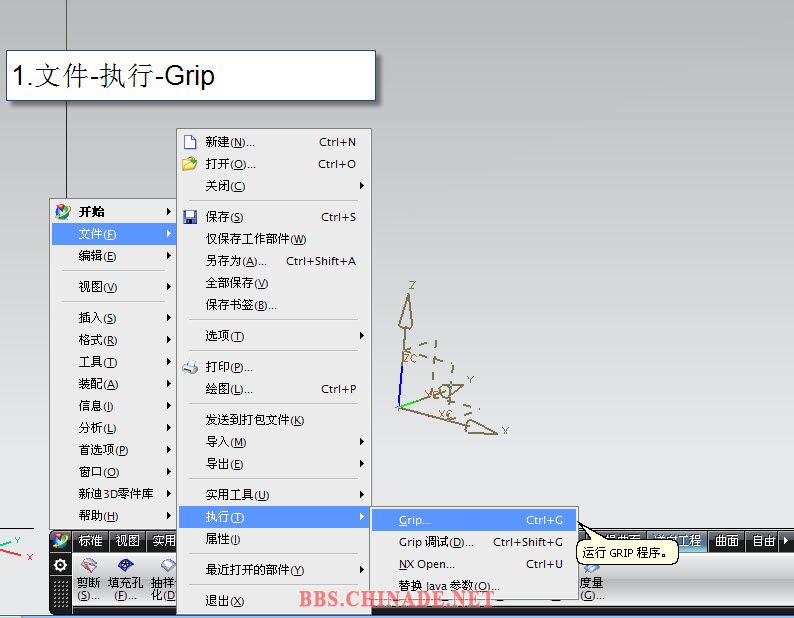794x618 pixels.
Task: Run Grip... from the 执行 submenu
Action: point(474,520)
